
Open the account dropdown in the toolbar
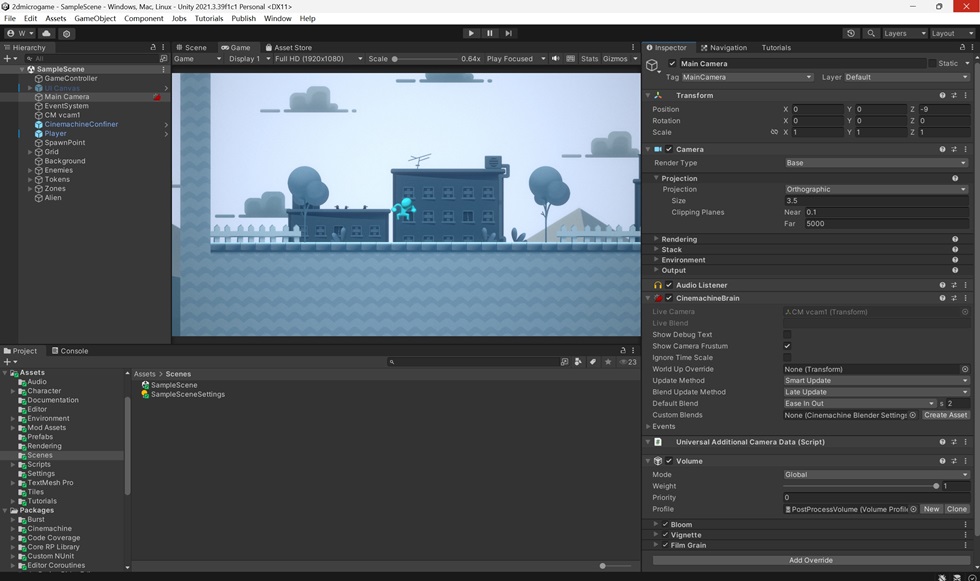tap(20, 33)
